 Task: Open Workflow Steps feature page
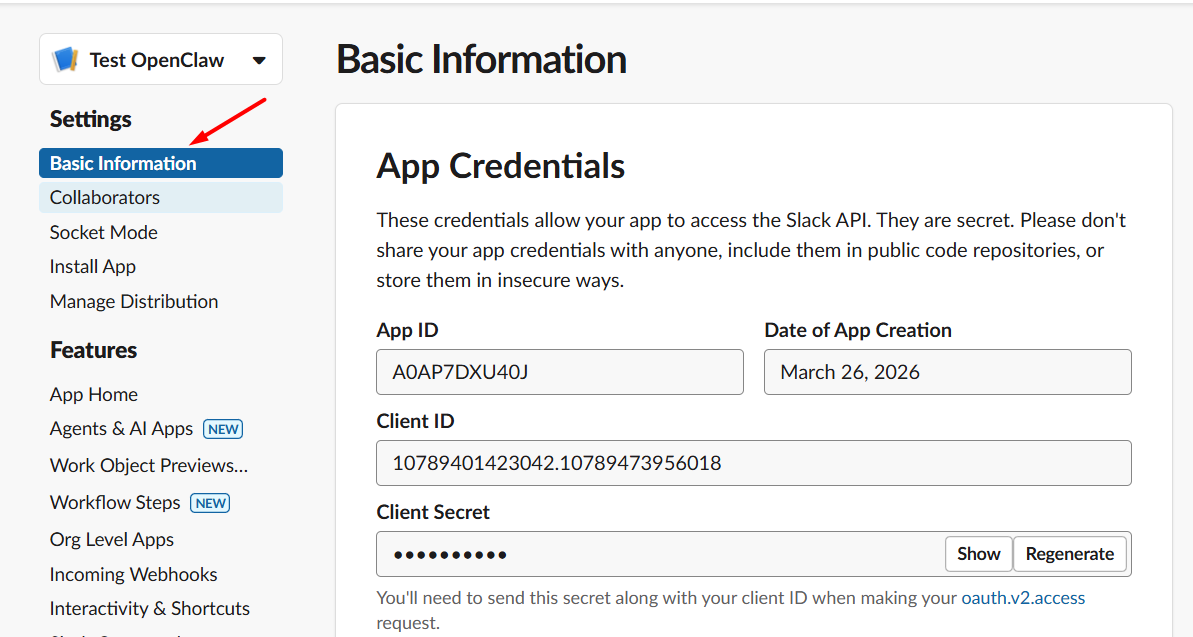pos(115,502)
